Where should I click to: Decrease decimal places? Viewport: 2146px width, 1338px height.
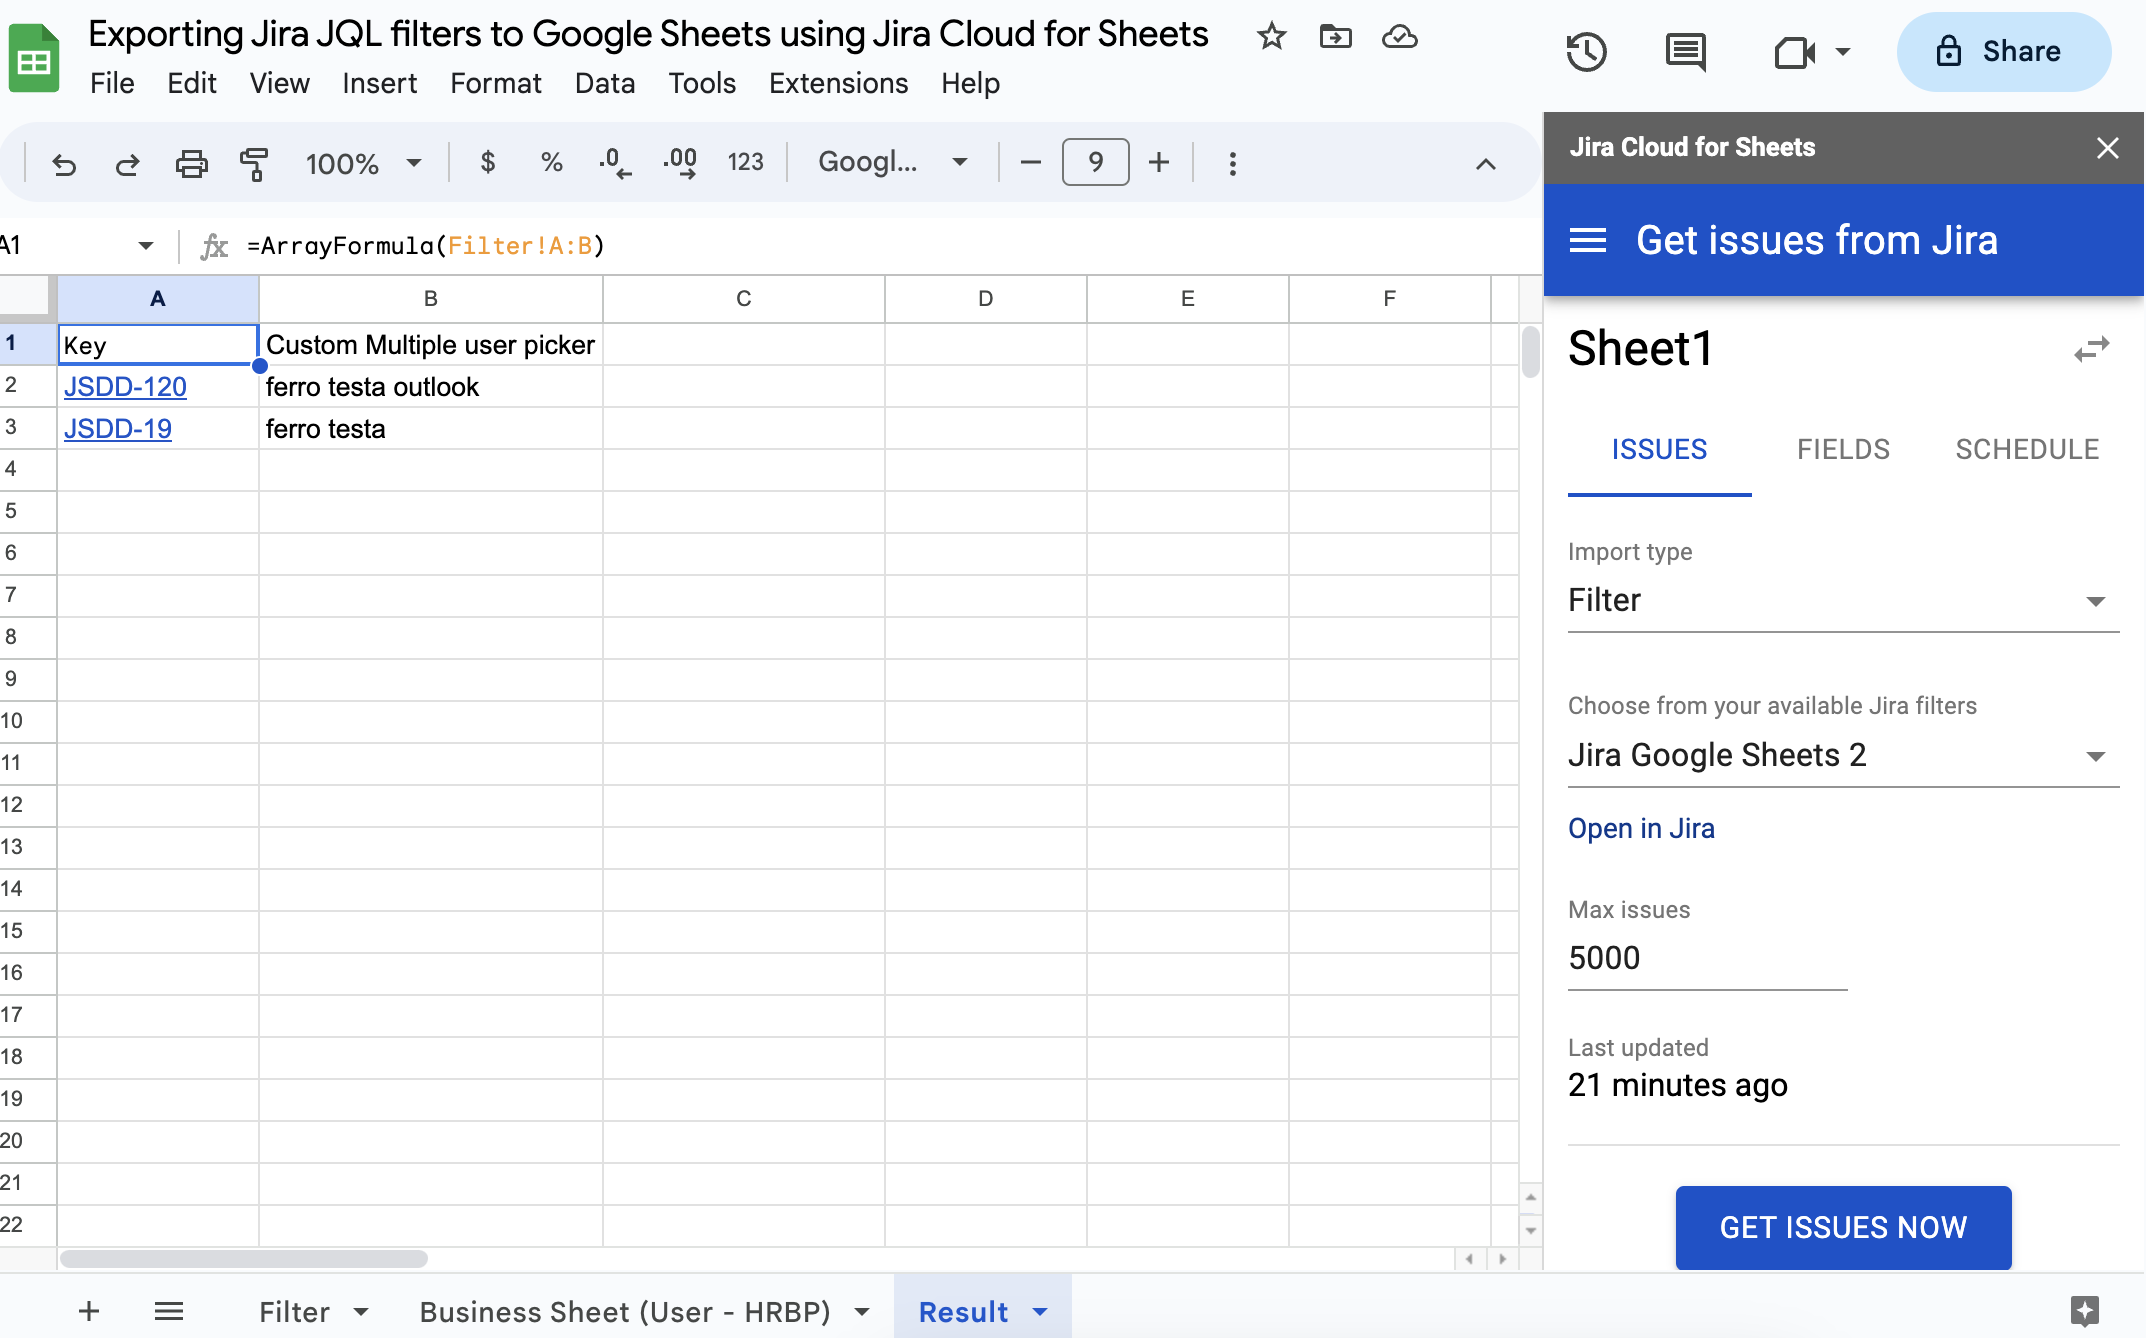pyautogui.click(x=614, y=162)
